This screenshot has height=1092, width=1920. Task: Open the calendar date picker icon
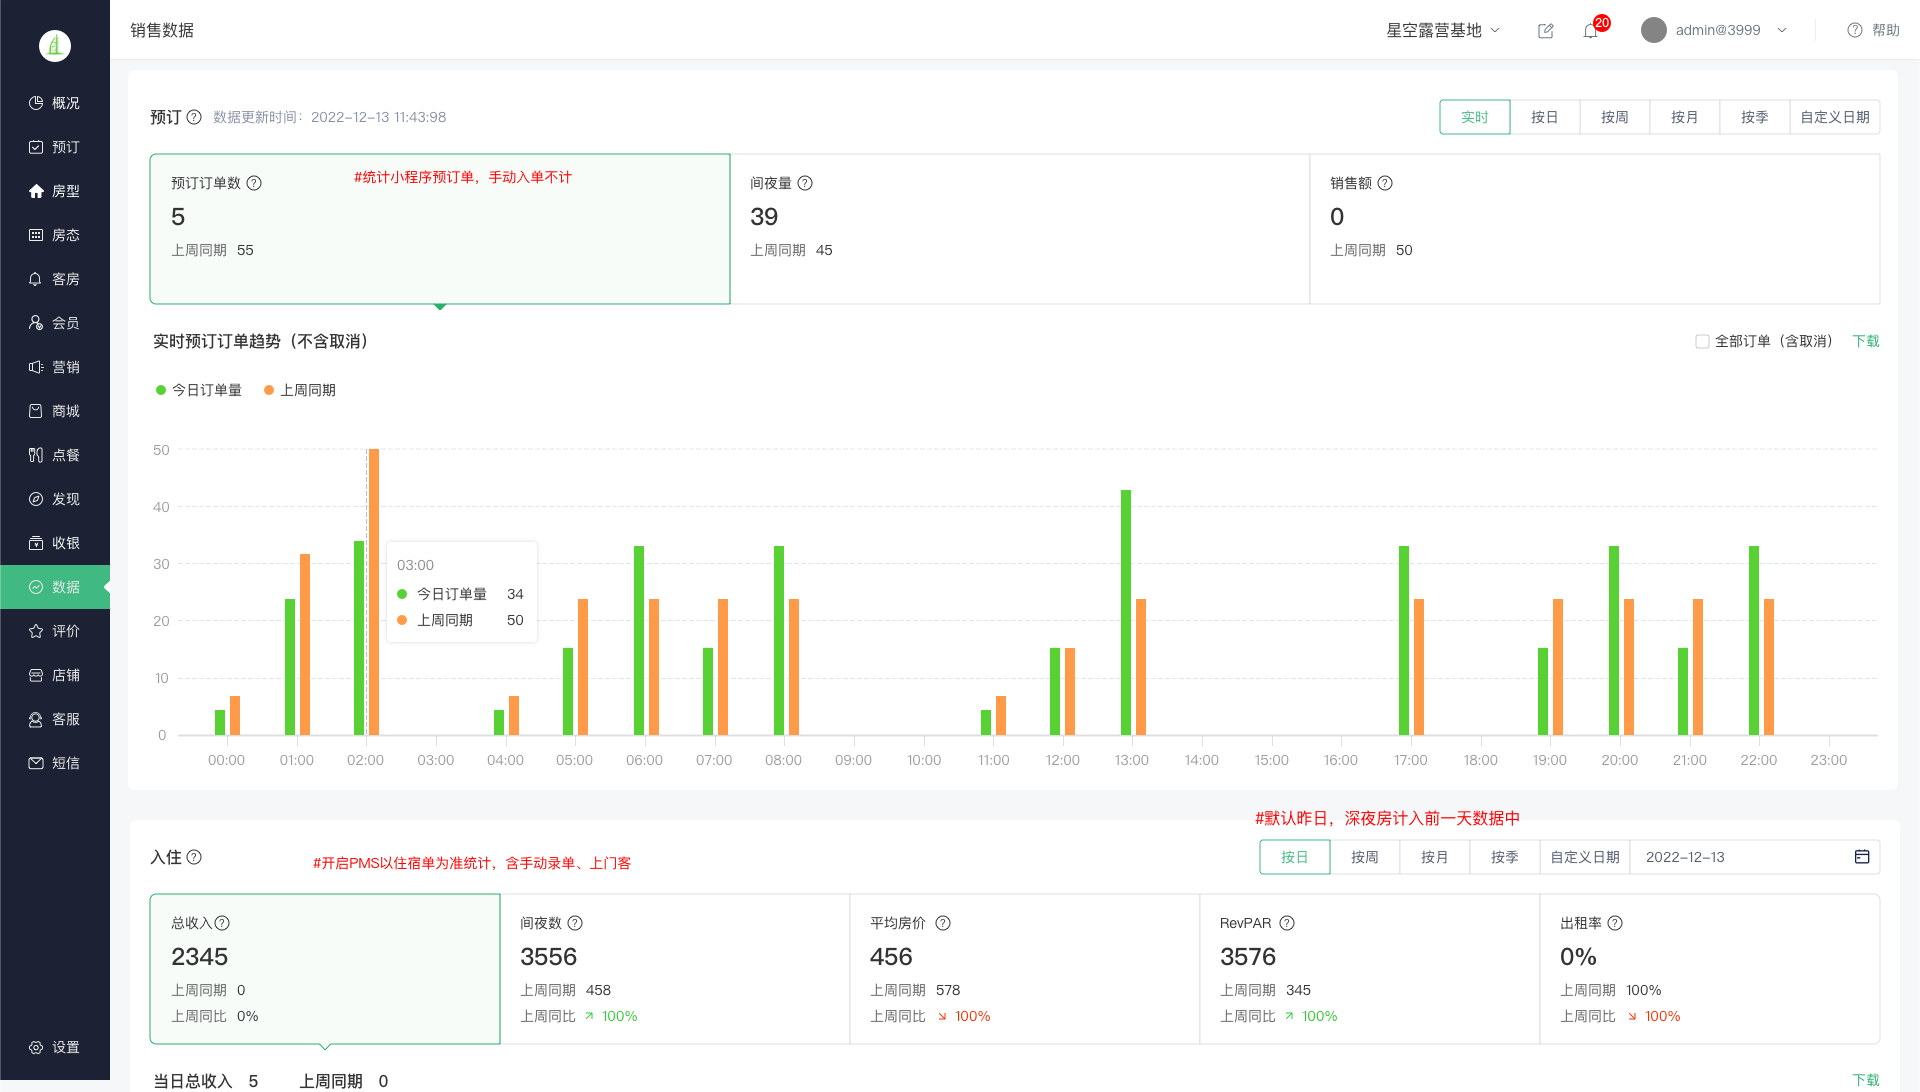[1862, 857]
